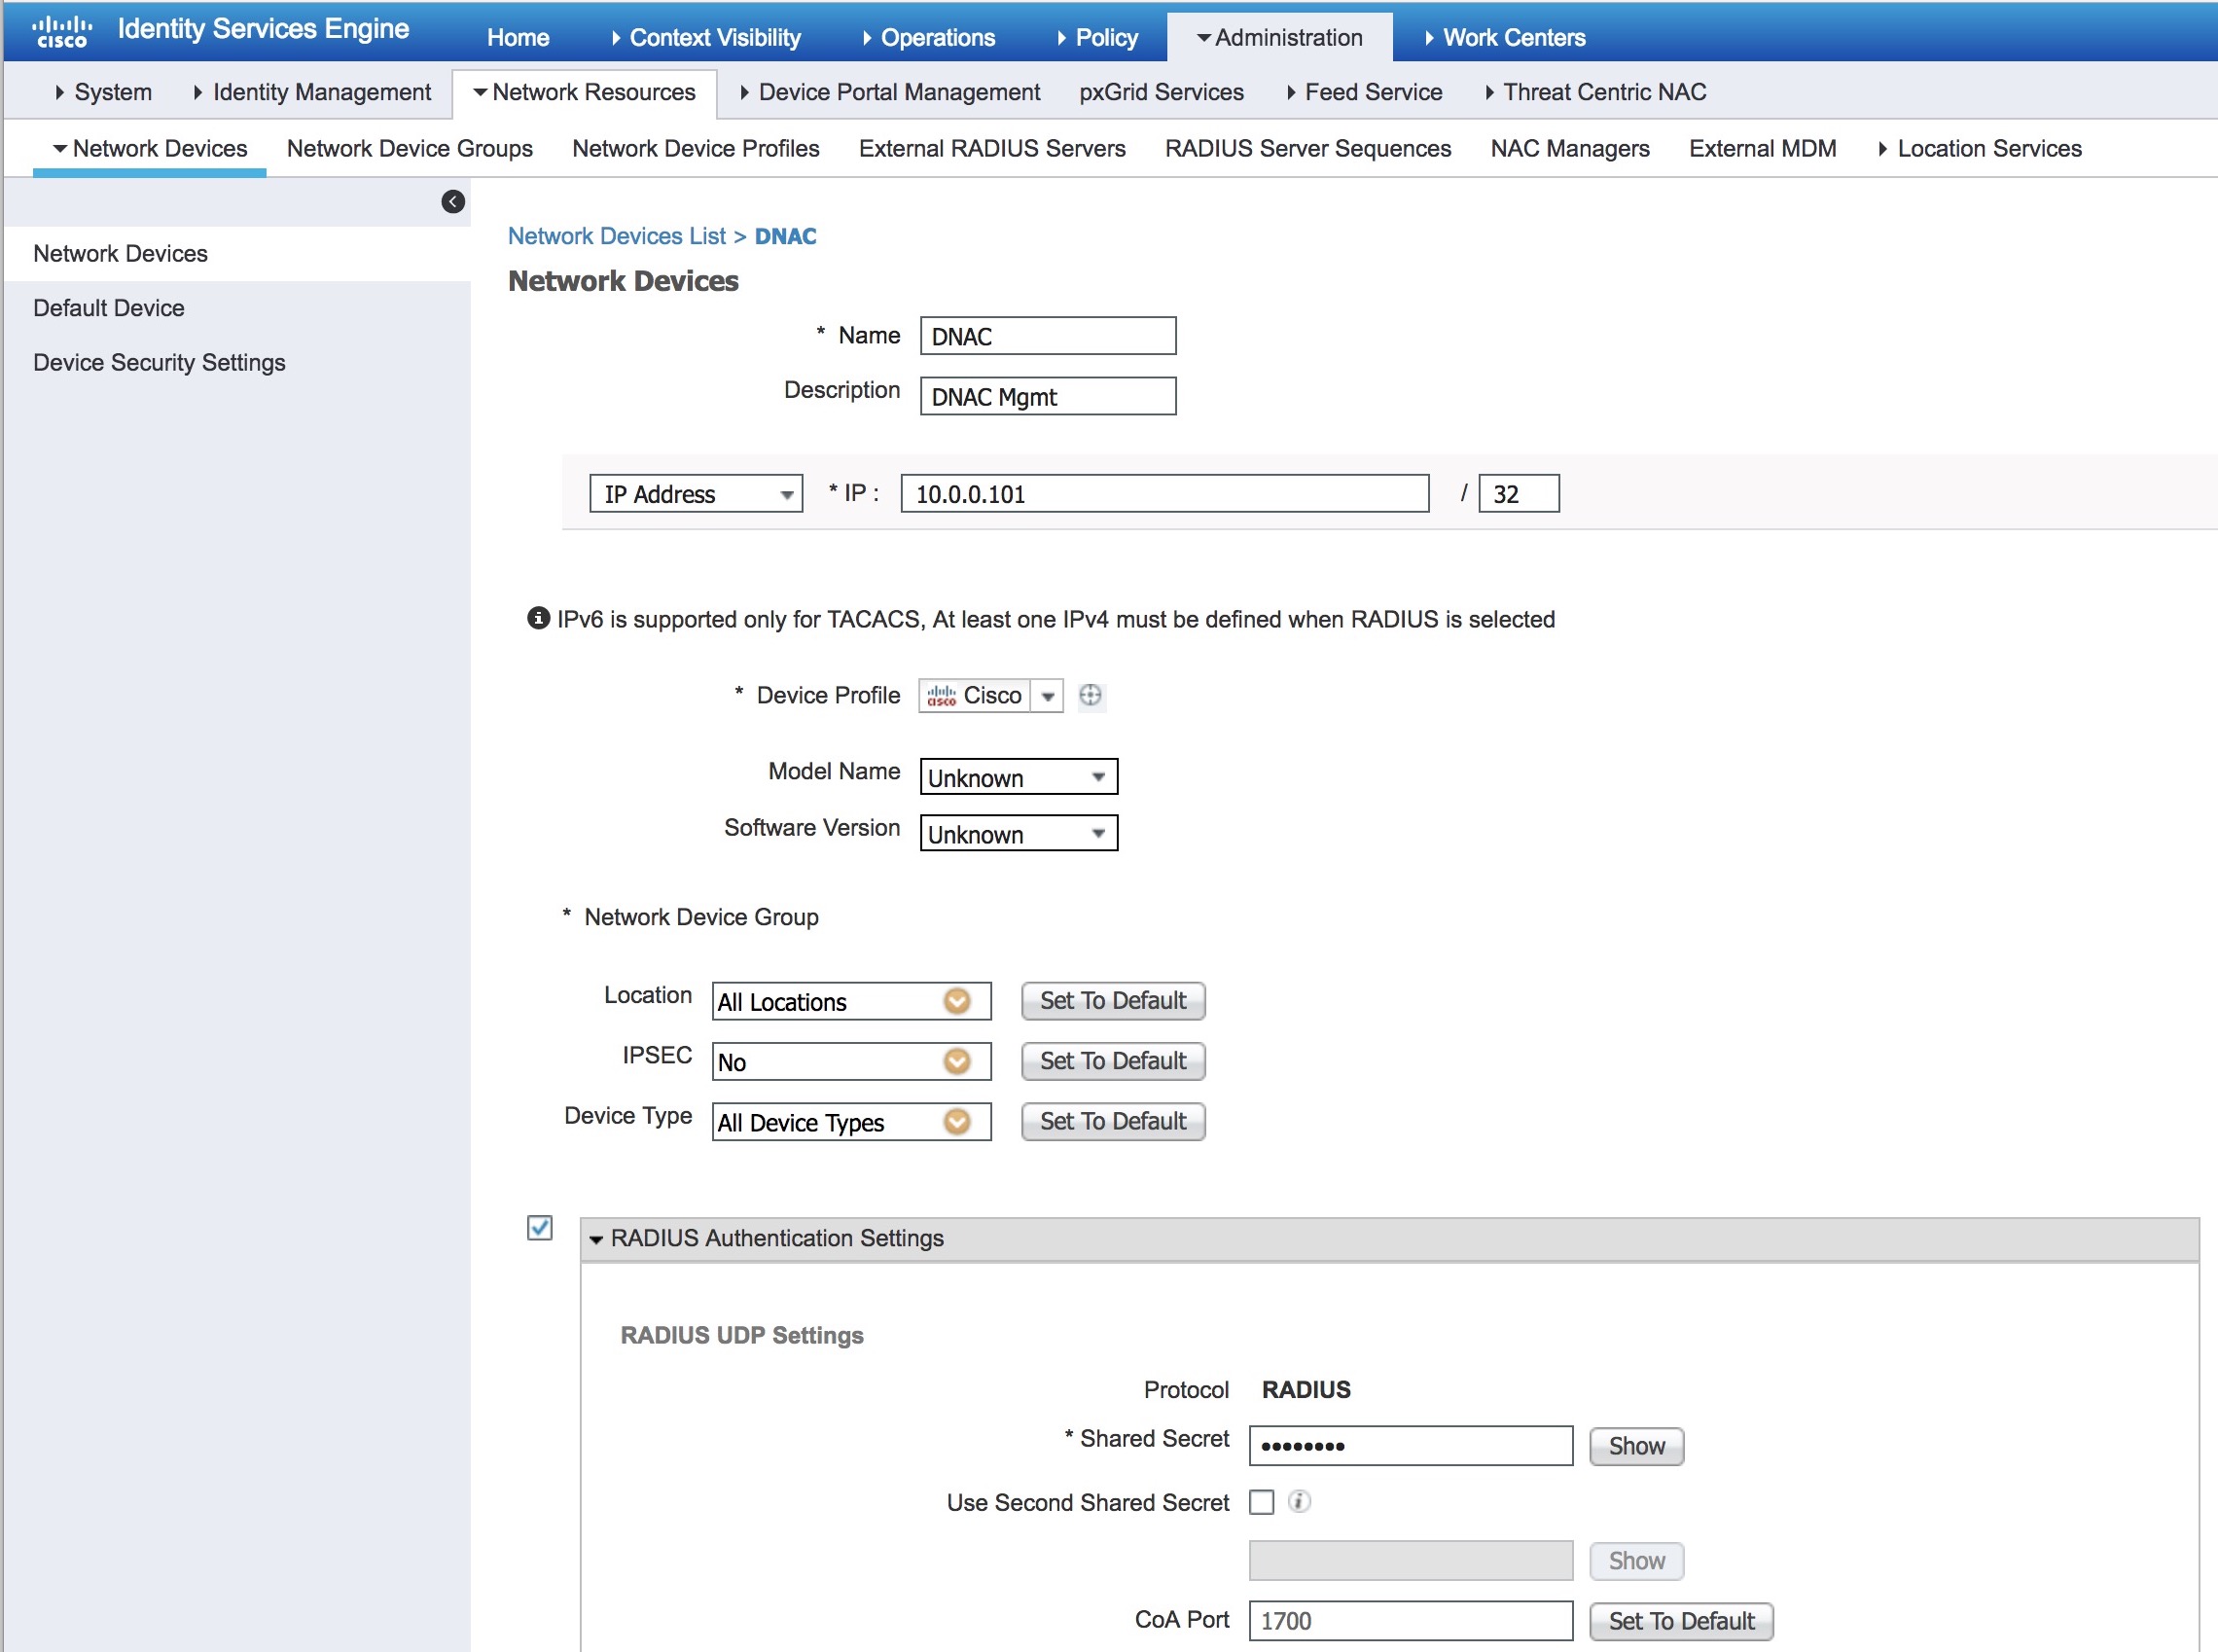Click the Identity Services Engine title
The width and height of the screenshot is (2218, 1652).
point(263,28)
